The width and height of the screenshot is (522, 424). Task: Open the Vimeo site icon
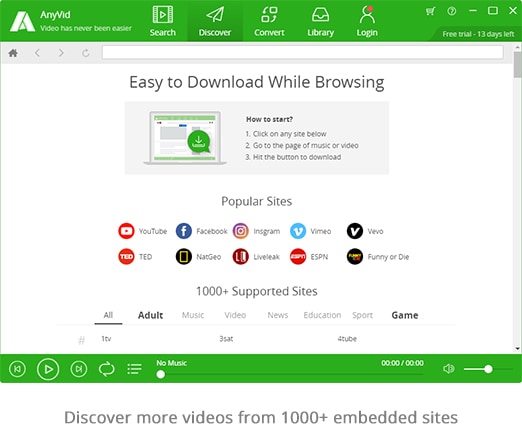[298, 231]
